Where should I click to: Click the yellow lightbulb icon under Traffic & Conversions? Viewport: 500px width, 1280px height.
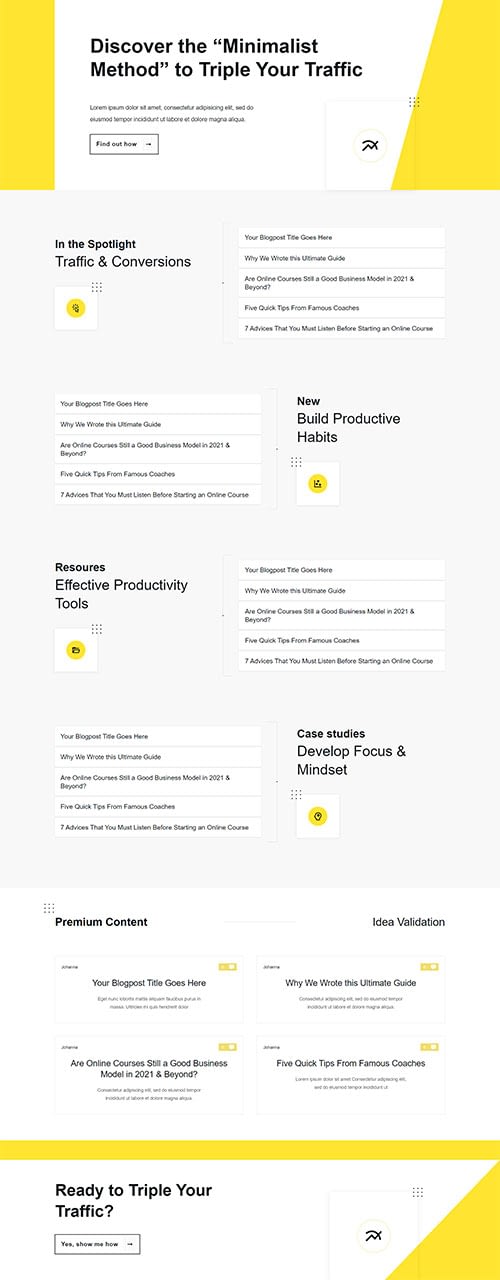(x=76, y=308)
